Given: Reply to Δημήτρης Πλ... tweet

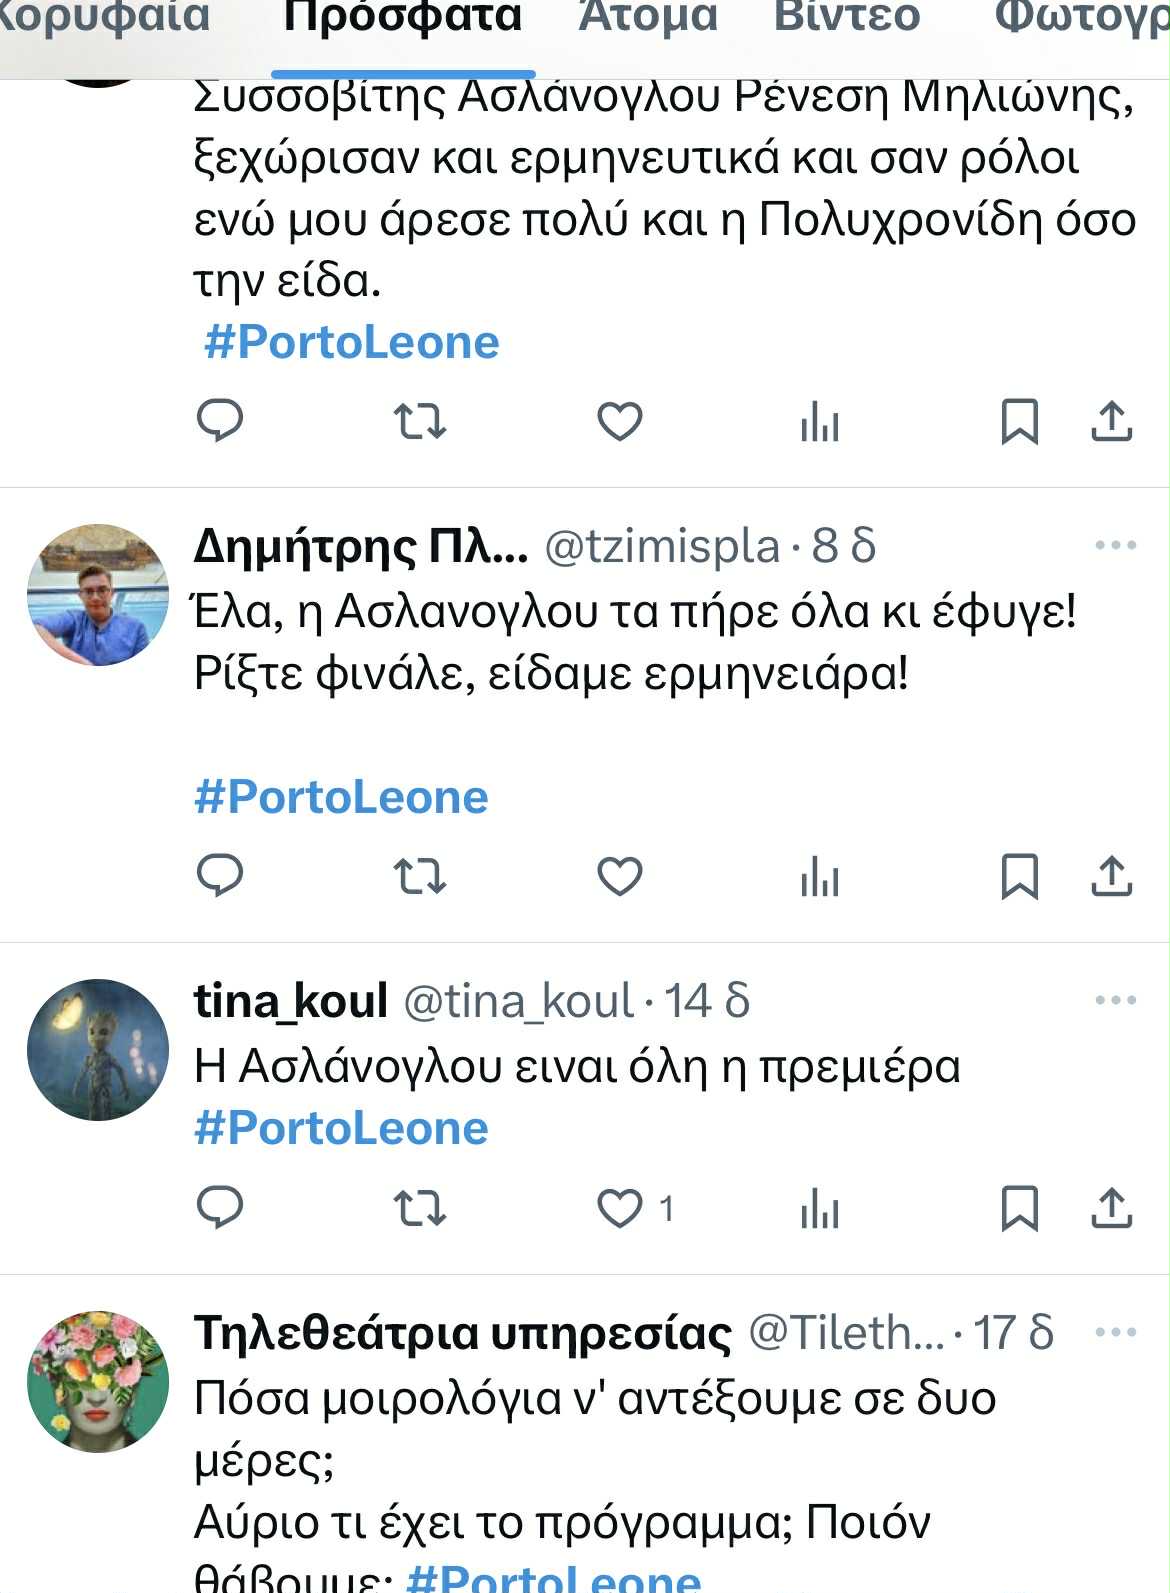Looking at the screenshot, I should [x=220, y=876].
